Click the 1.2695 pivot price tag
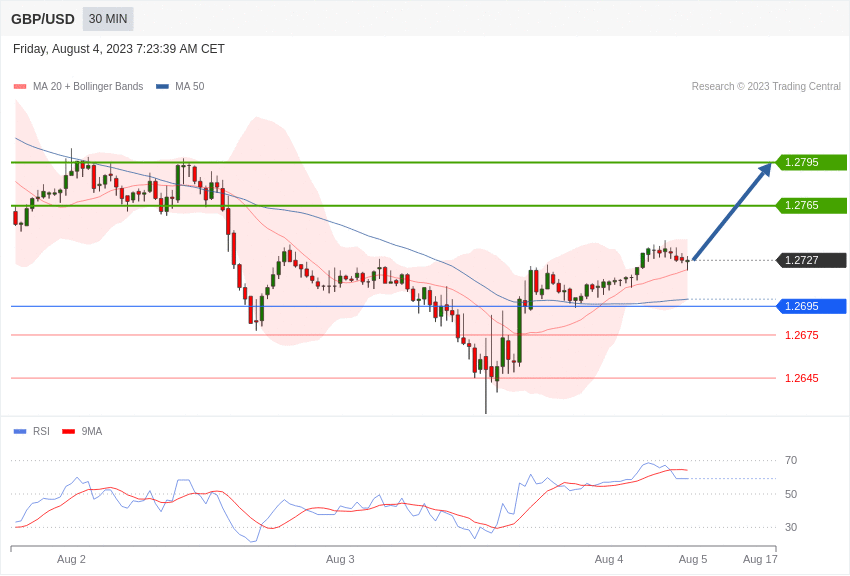The image size is (850, 576). pyautogui.click(x=811, y=306)
